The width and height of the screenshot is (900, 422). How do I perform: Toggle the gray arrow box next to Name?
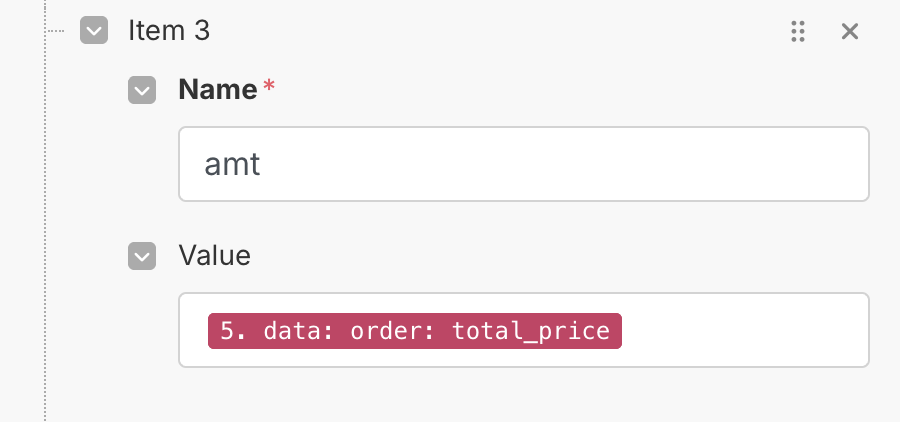click(x=142, y=91)
